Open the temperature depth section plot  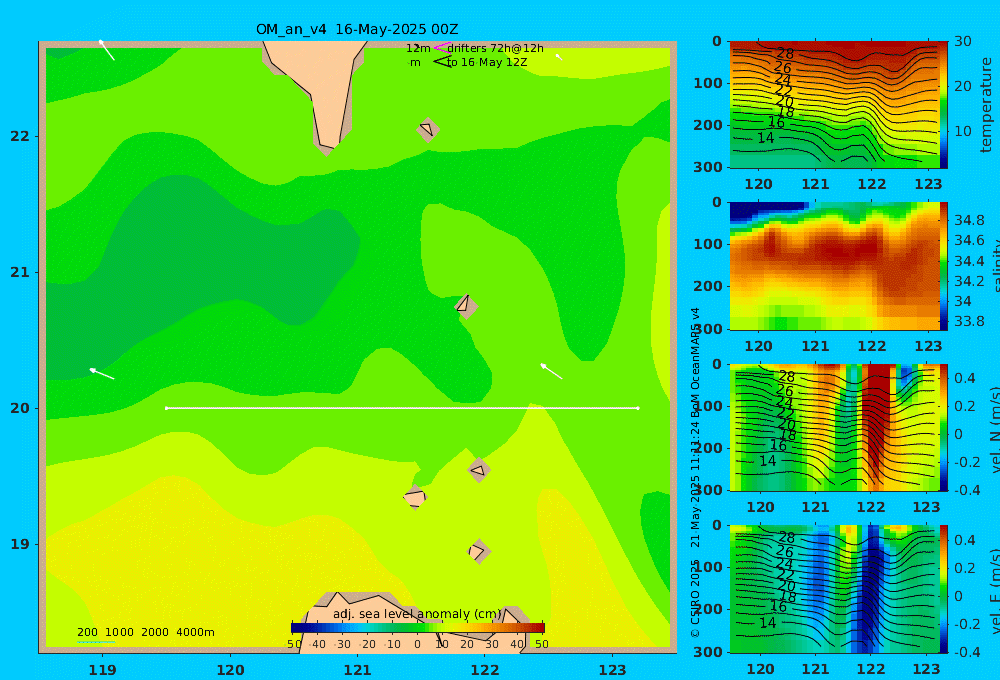pyautogui.click(x=834, y=105)
